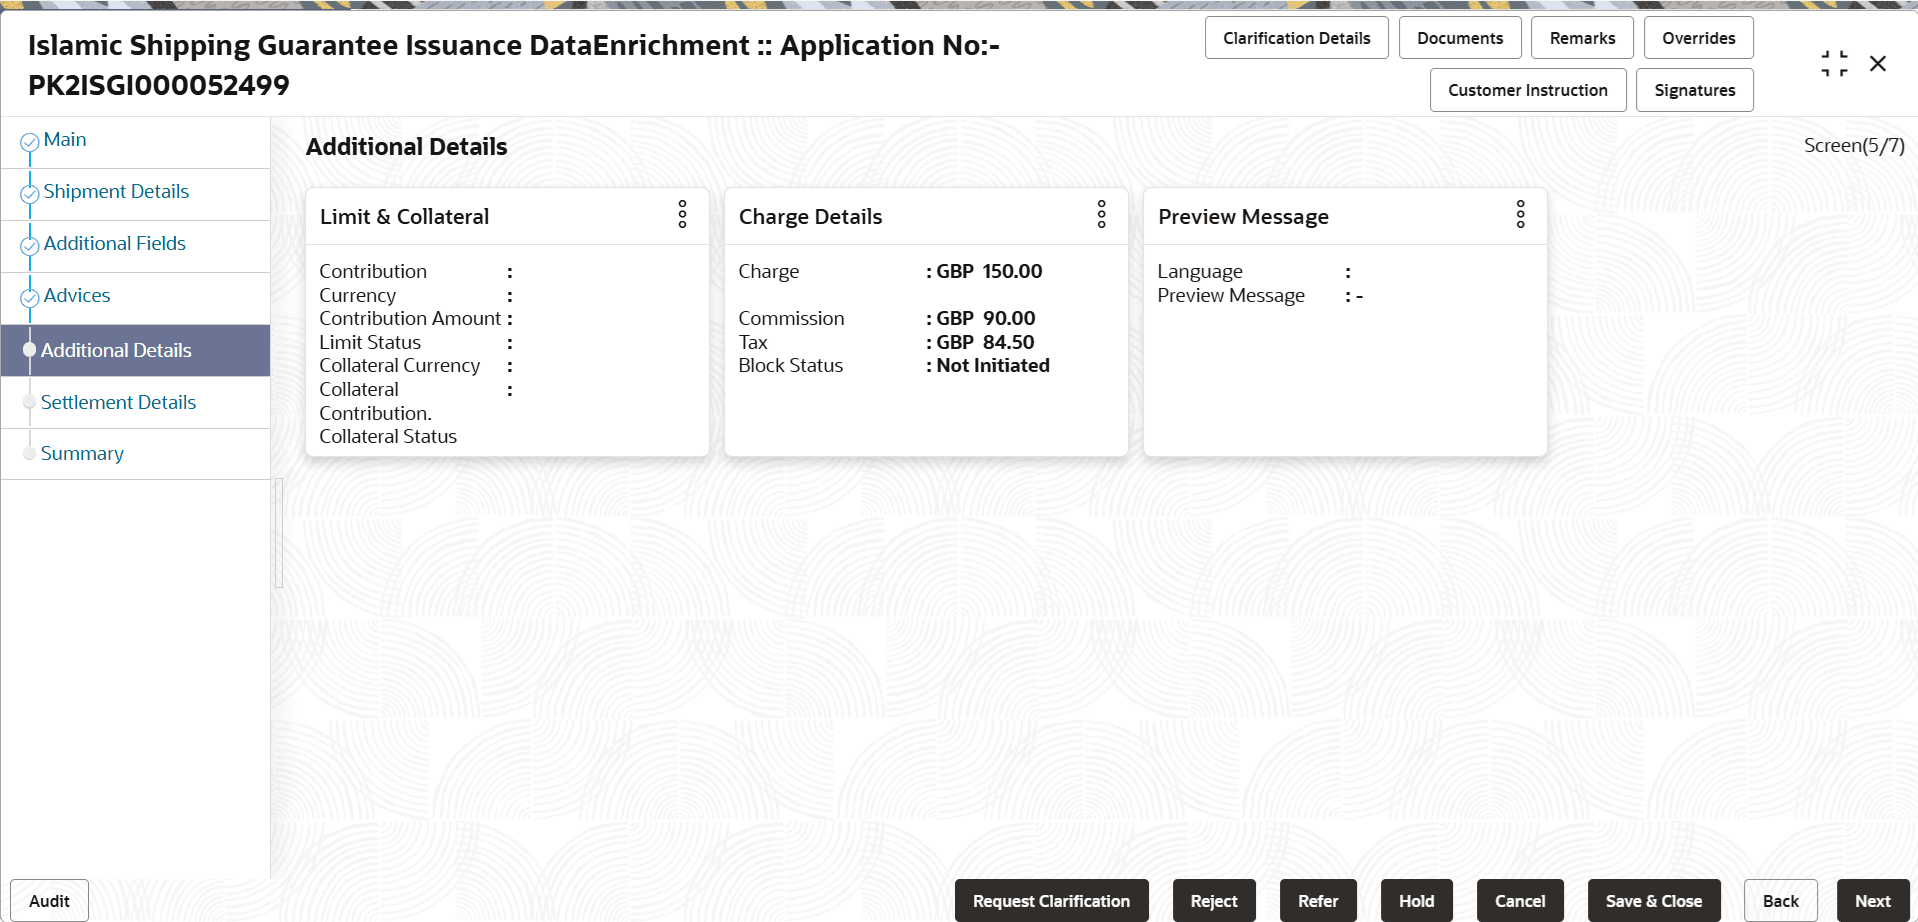The height and width of the screenshot is (922, 1918).
Task: Click the tax value GBP 84.50
Action: [x=985, y=343]
